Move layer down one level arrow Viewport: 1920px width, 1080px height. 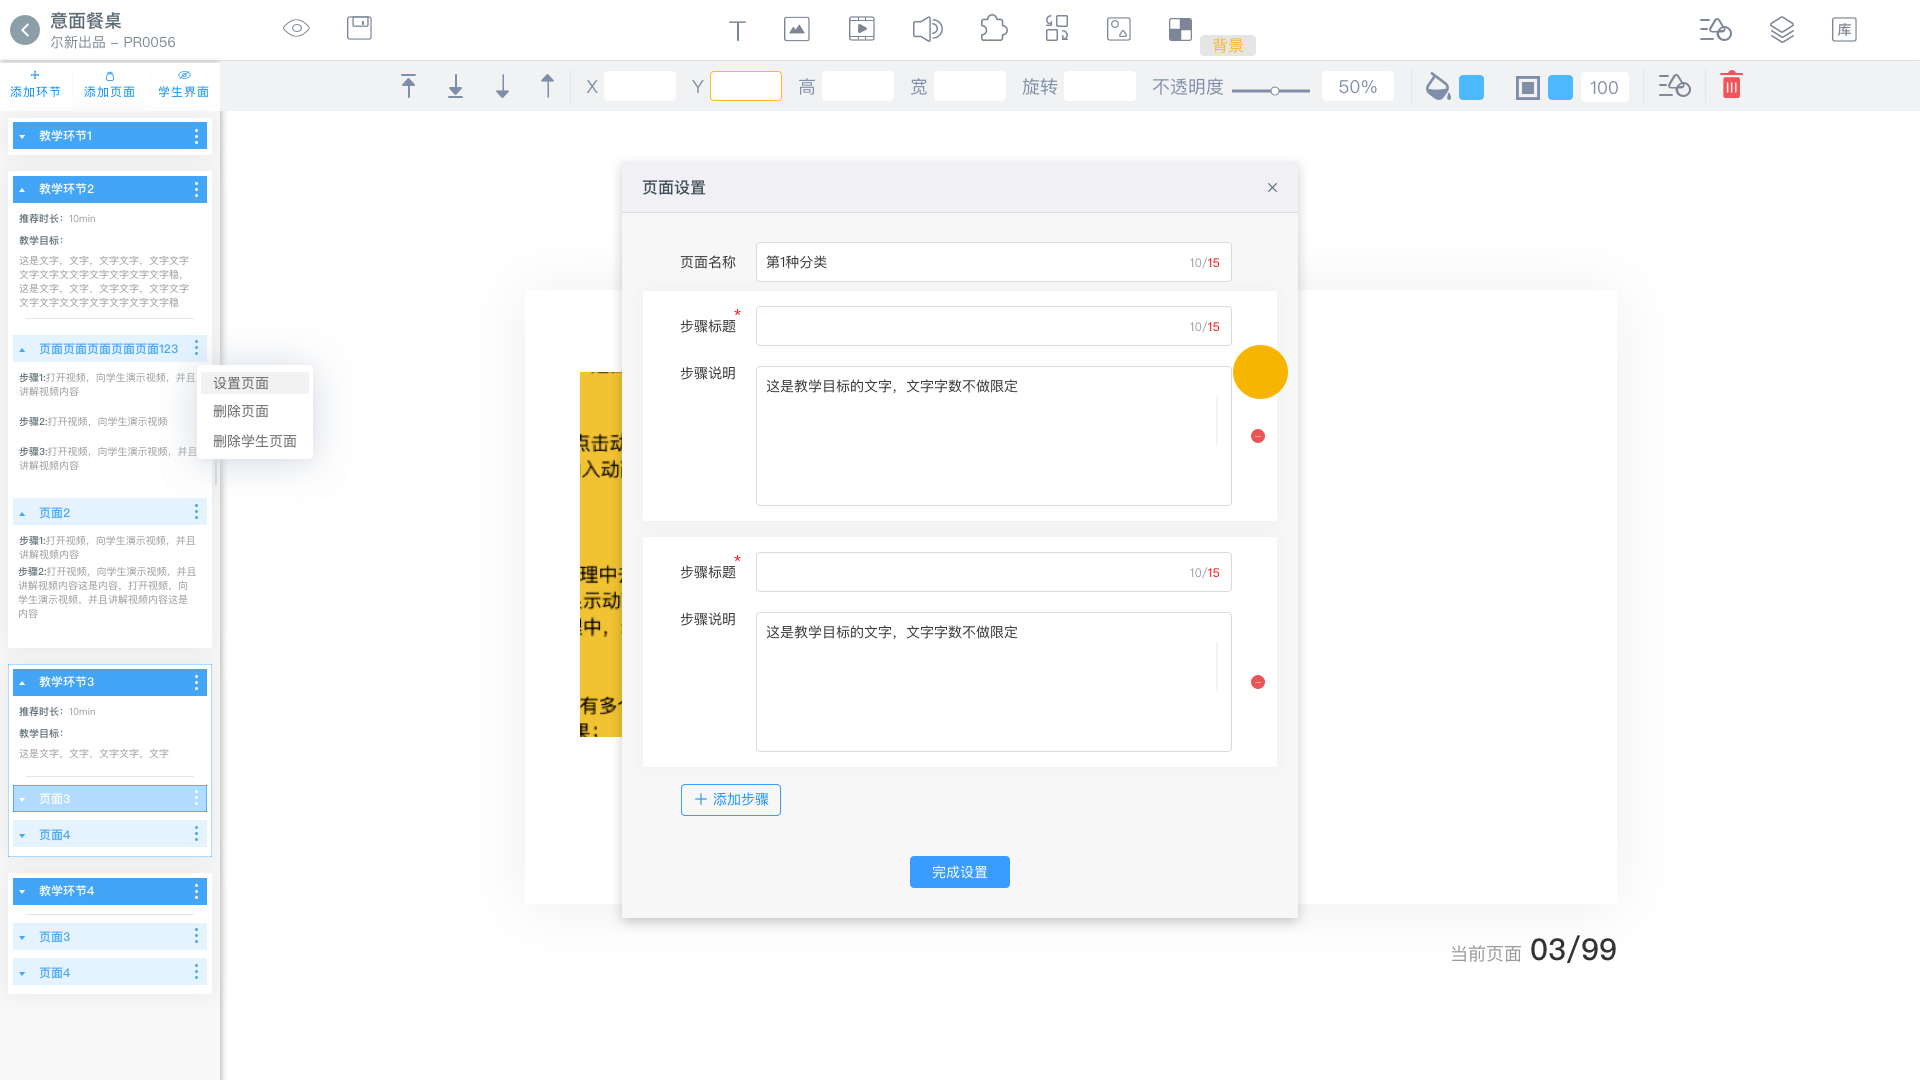coord(502,86)
